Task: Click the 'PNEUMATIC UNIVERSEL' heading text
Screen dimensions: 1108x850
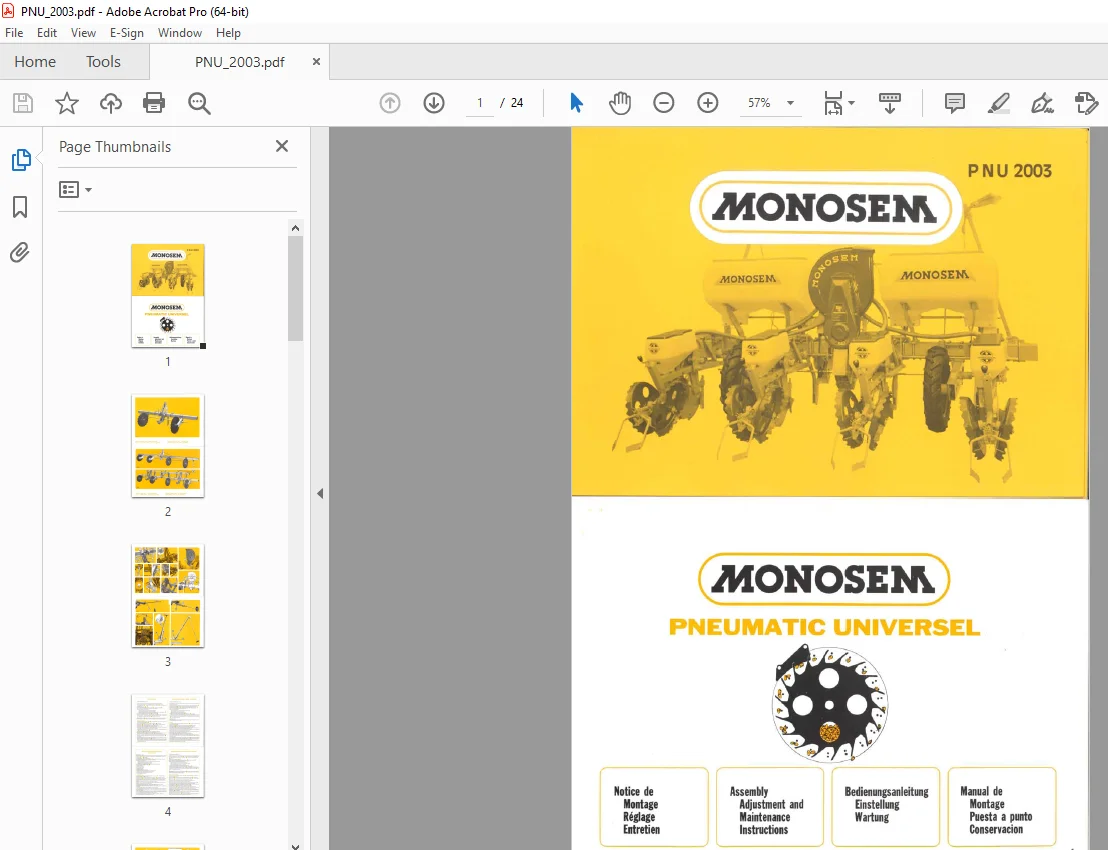Action: point(824,627)
